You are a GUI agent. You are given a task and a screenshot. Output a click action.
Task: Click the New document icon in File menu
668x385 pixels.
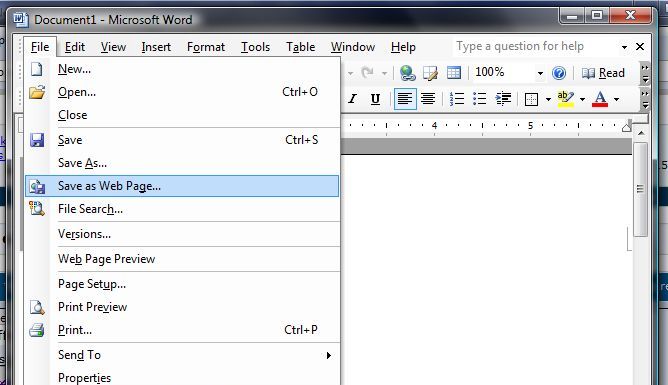pos(37,69)
